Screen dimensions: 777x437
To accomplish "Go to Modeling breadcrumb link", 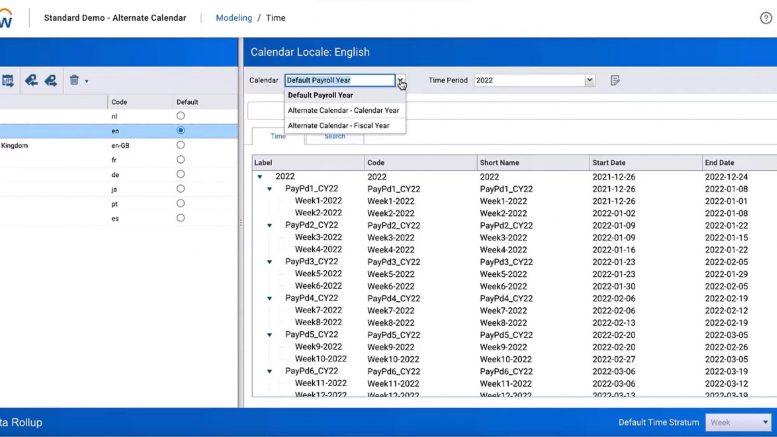I will tap(234, 18).
